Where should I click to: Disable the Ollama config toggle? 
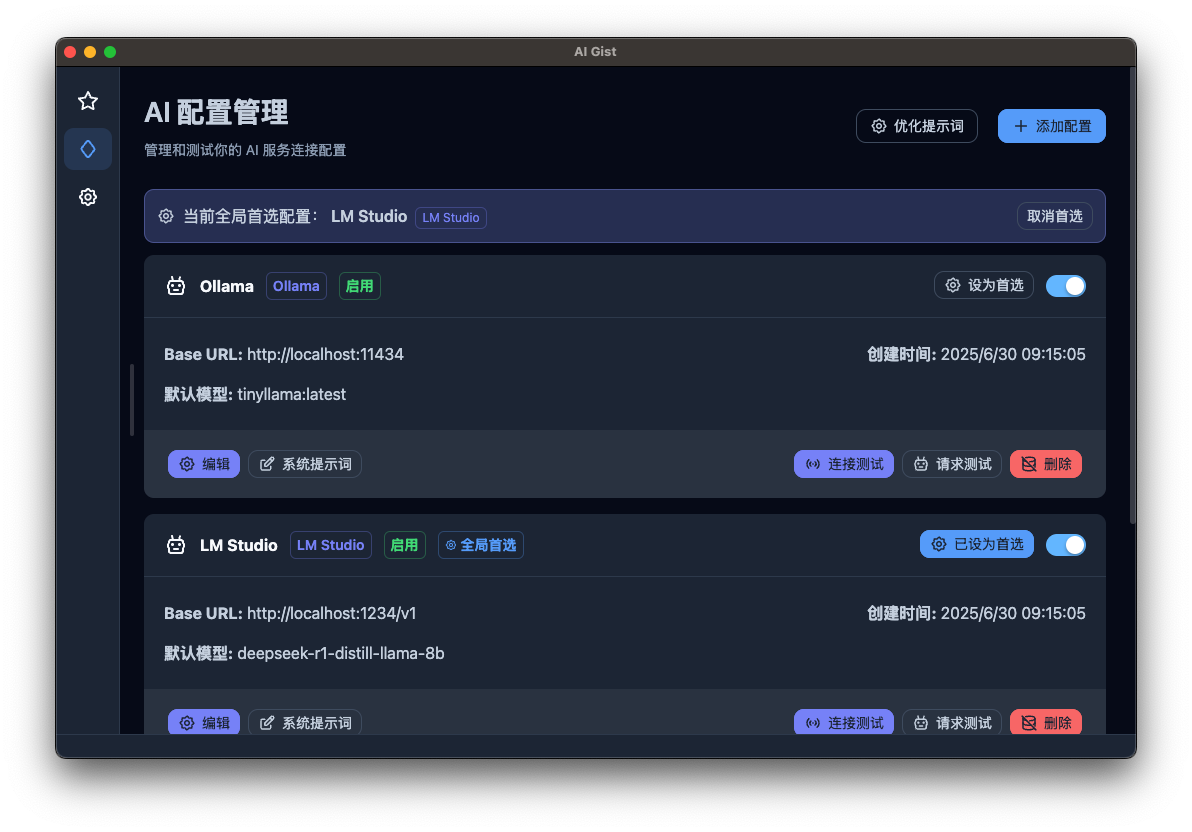(1066, 285)
